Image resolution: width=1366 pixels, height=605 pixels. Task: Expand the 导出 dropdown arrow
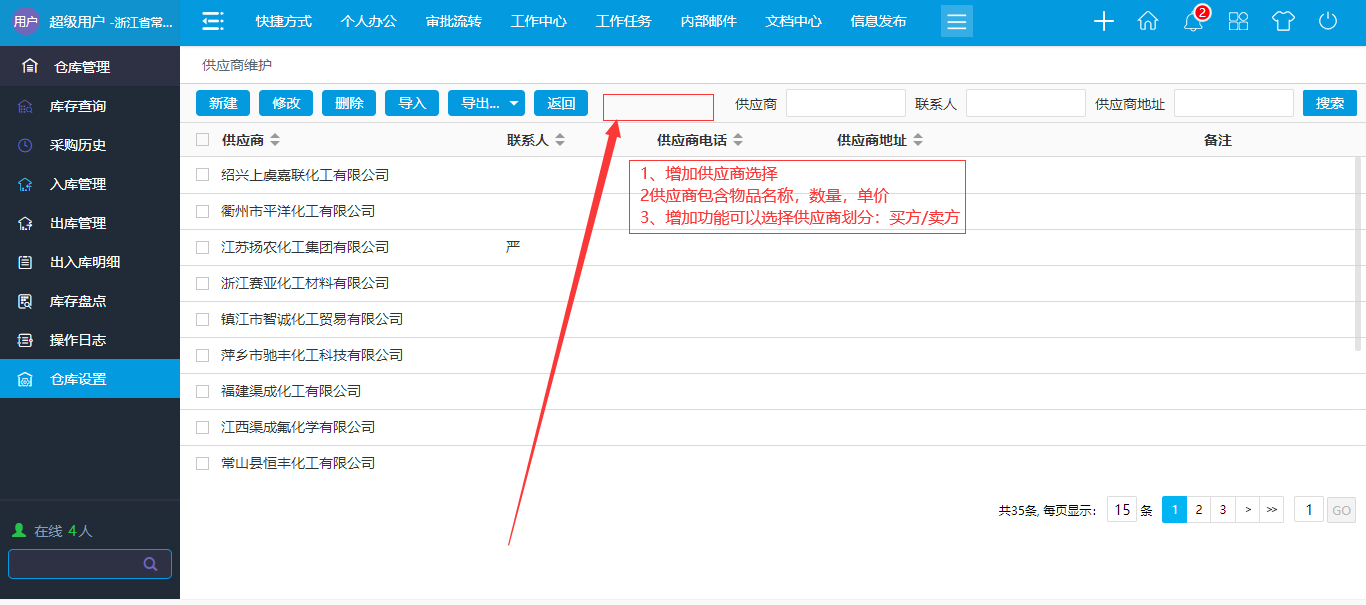(514, 103)
